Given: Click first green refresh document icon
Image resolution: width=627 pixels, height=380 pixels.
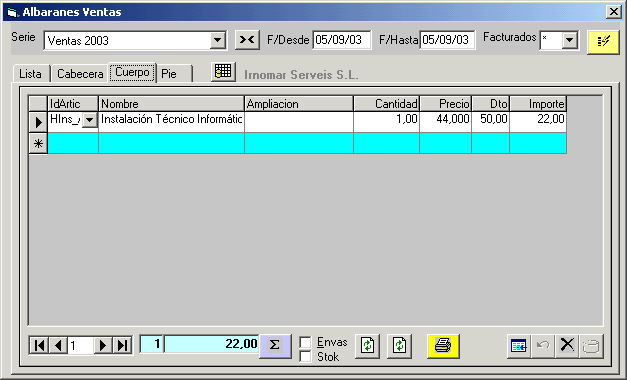Looking at the screenshot, I should 367,346.
